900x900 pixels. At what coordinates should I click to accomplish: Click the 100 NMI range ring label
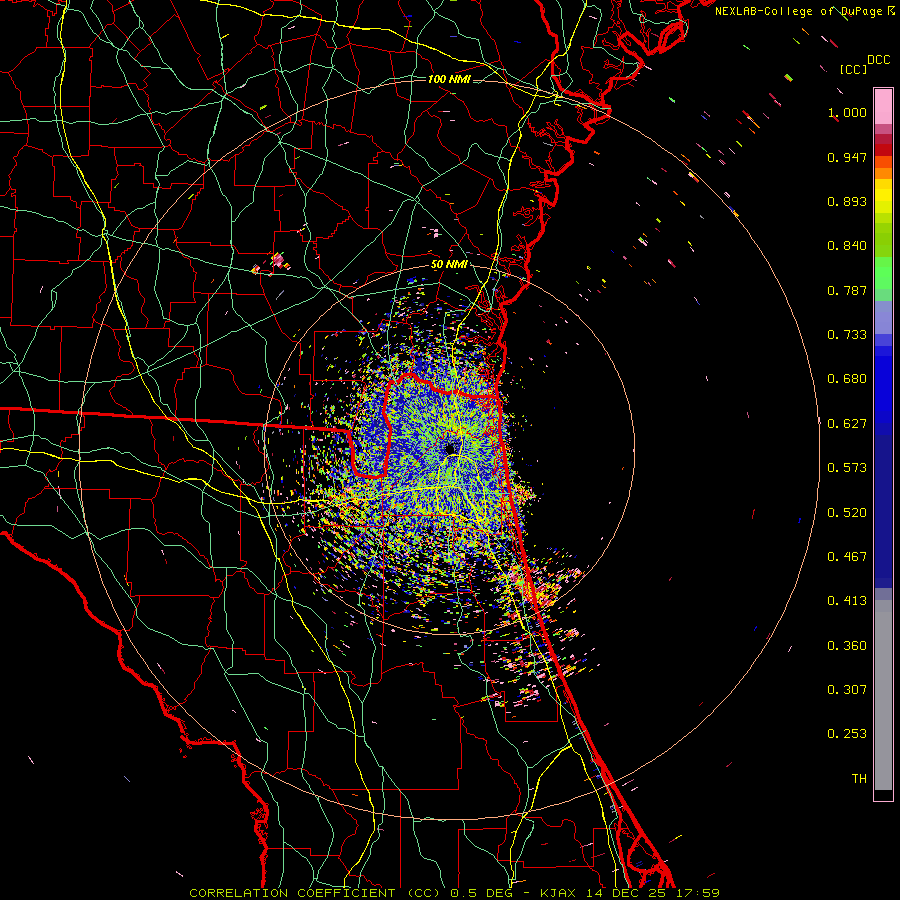(x=449, y=79)
